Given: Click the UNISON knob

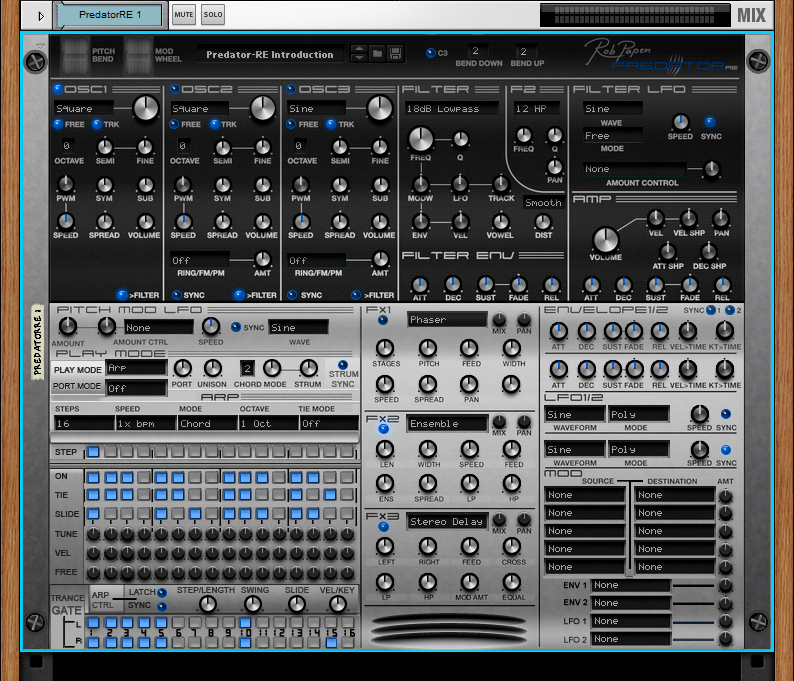Looking at the screenshot, I should [x=212, y=368].
